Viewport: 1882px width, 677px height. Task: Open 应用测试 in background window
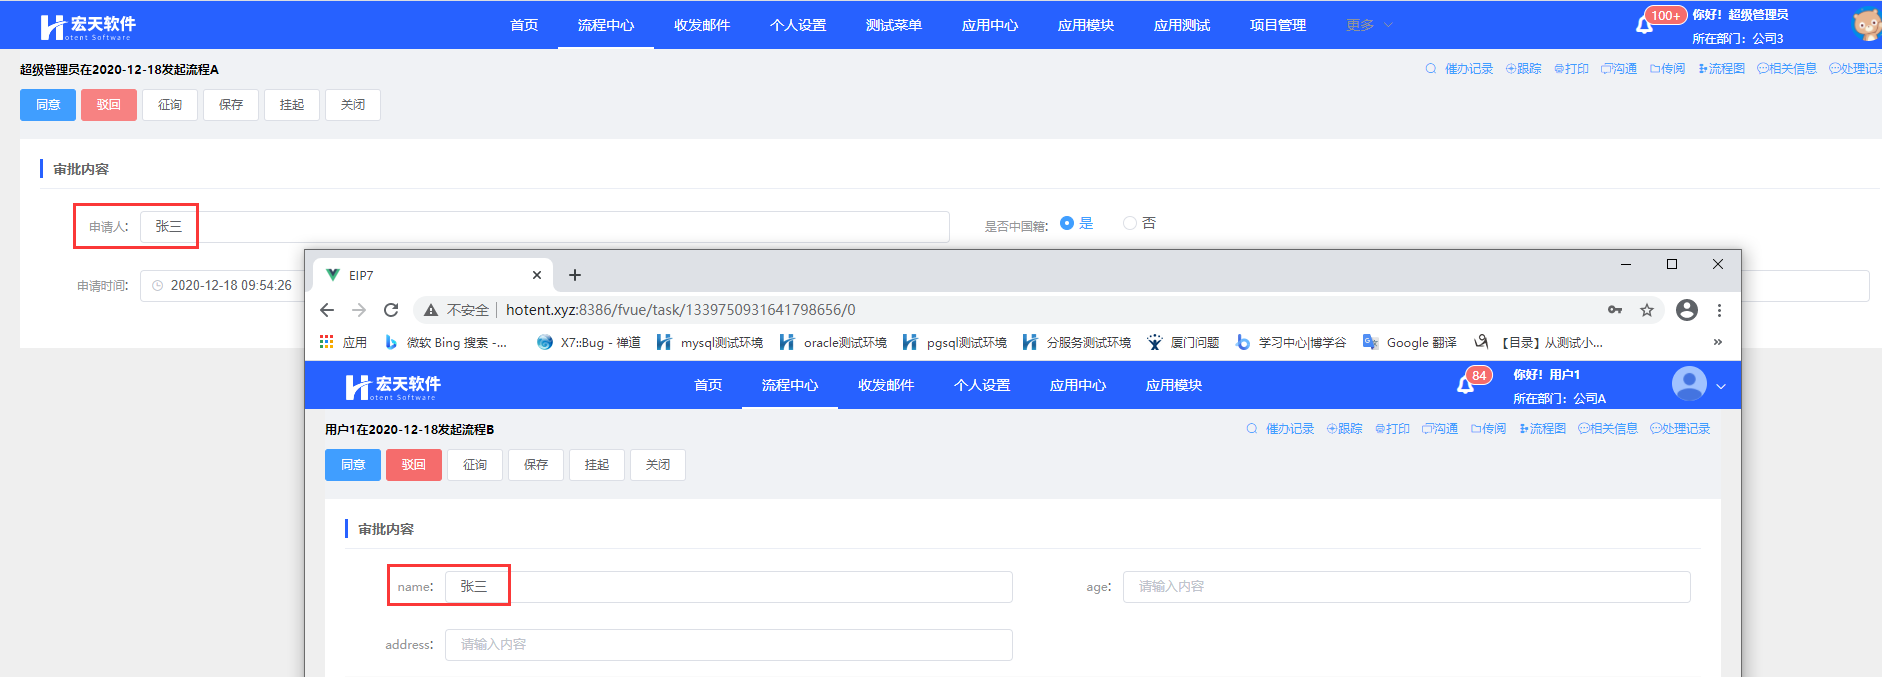[x=1182, y=25]
